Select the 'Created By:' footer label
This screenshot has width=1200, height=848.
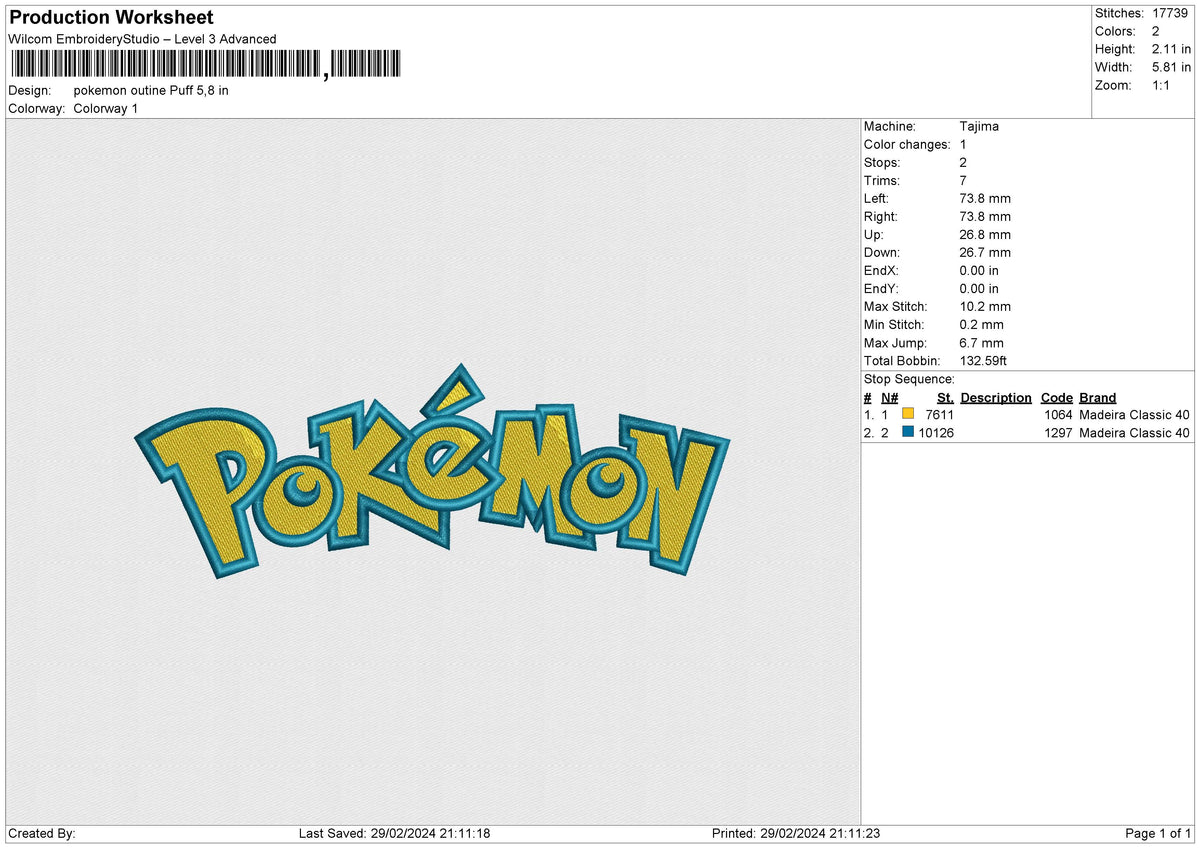(x=42, y=833)
